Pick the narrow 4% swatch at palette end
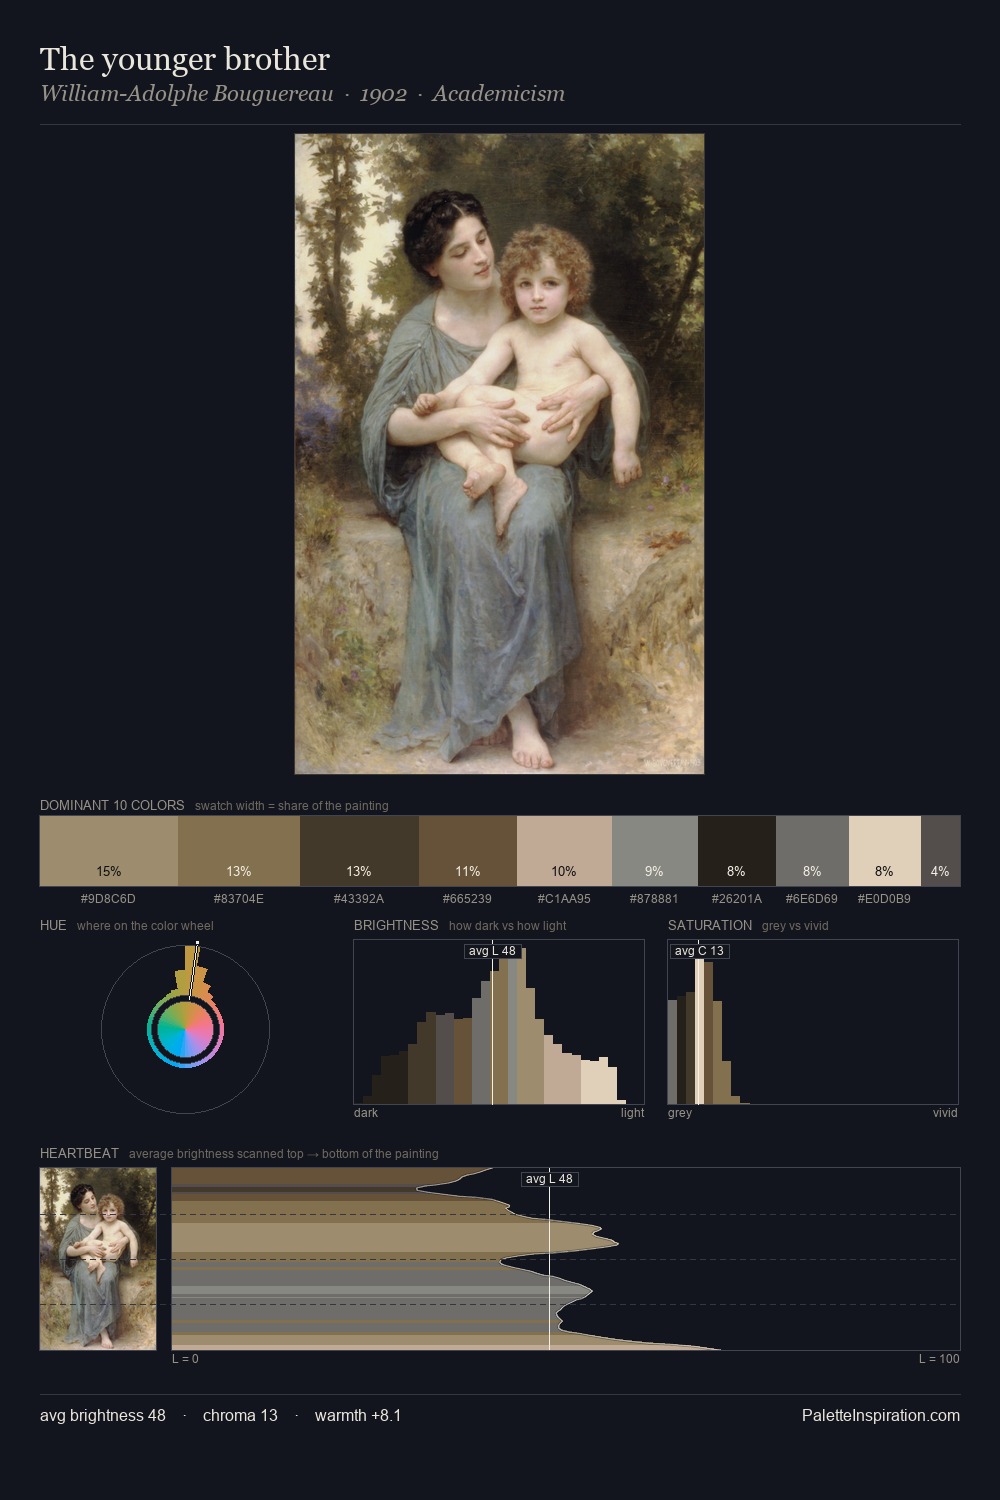 click(x=941, y=851)
